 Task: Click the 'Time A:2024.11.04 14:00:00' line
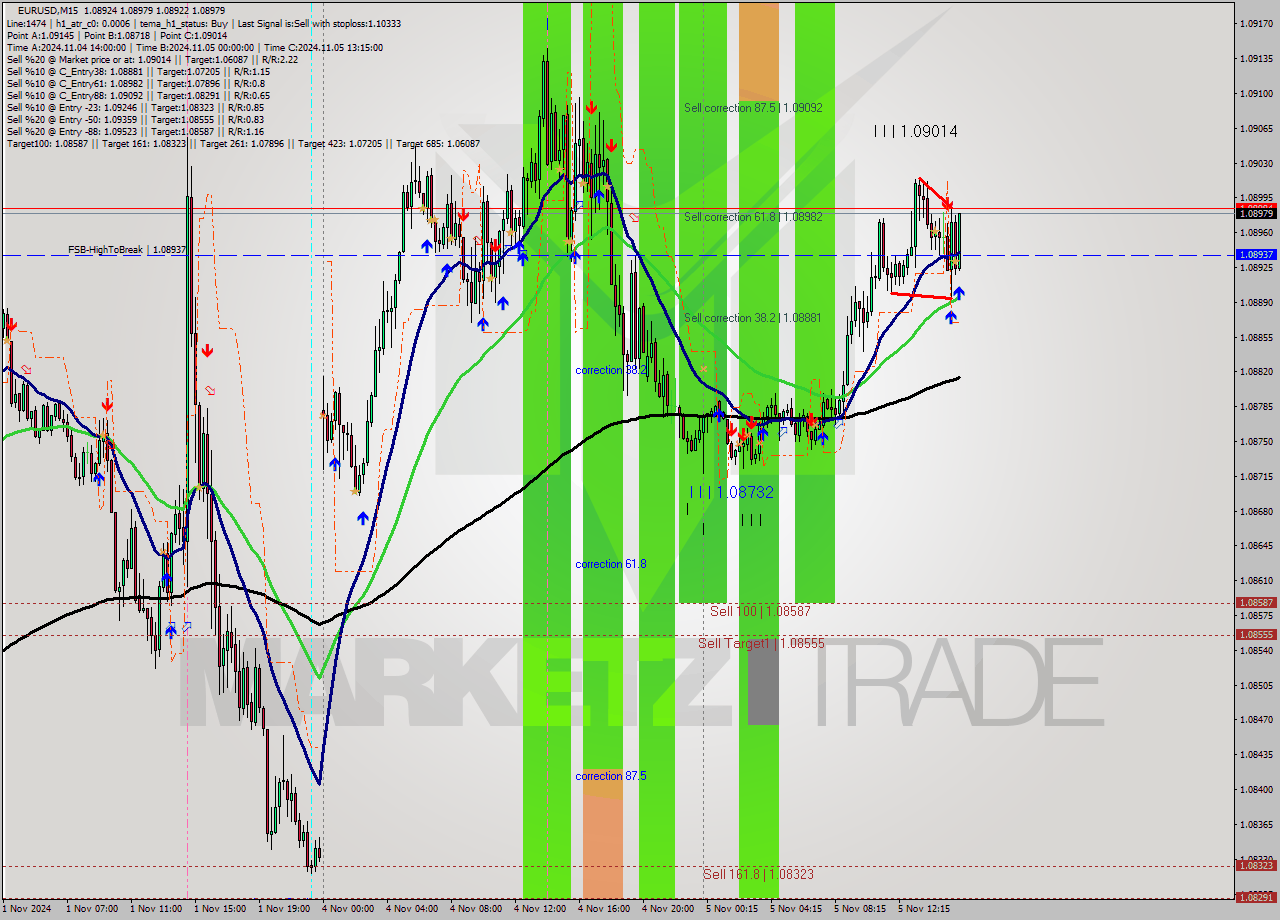(194, 47)
